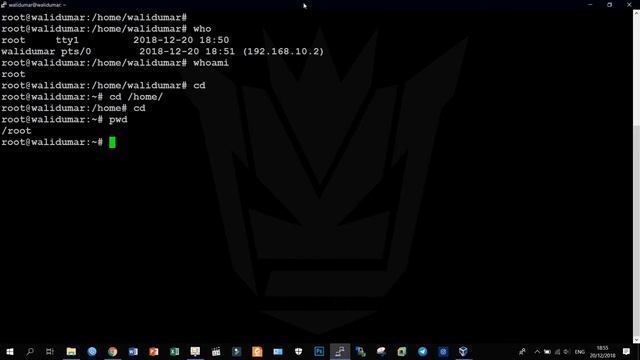Open Microsoft Word from the taskbar
640x360 pixels.
133,351
